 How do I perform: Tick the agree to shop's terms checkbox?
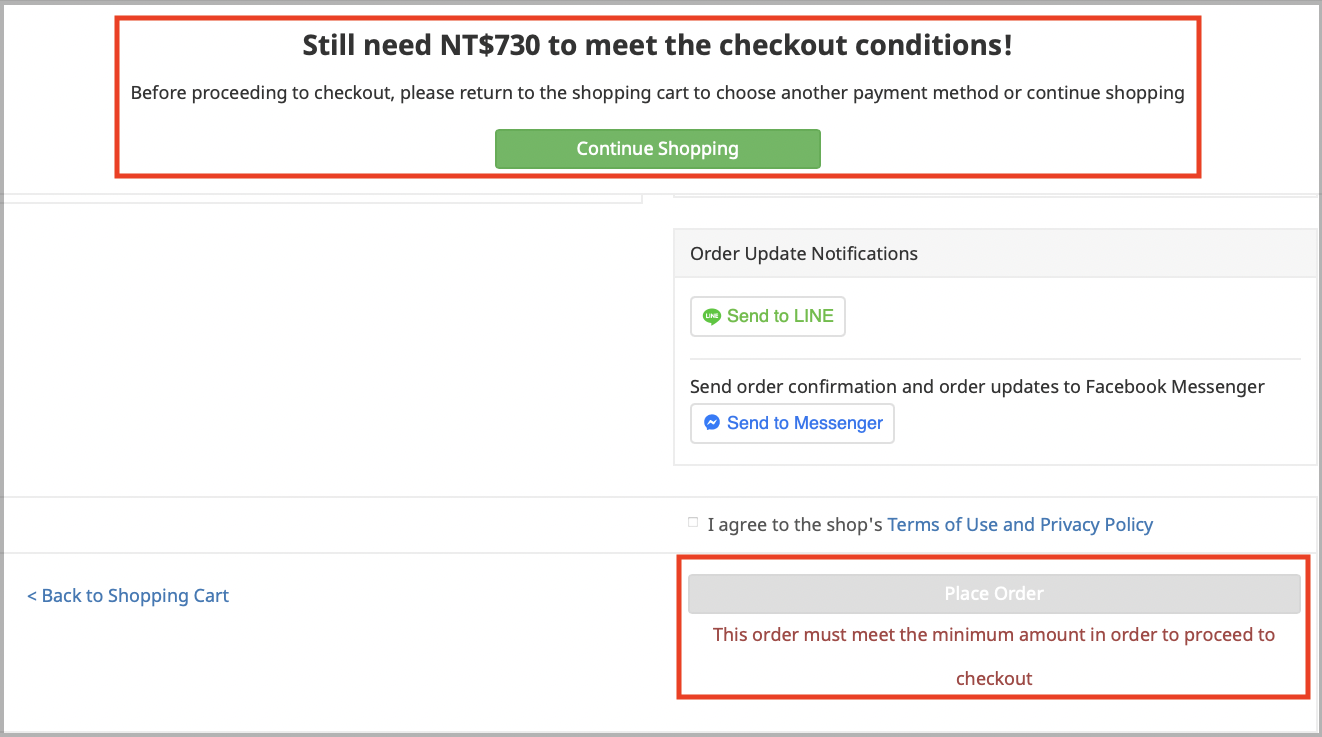coord(693,522)
